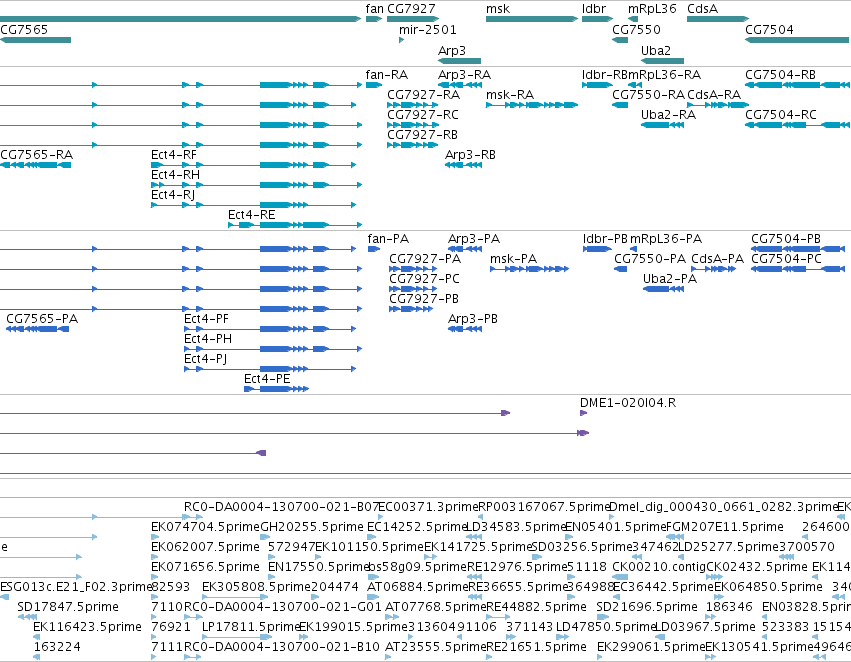
Task: Select the CG7504-RC transcript label
Action: pos(780,115)
